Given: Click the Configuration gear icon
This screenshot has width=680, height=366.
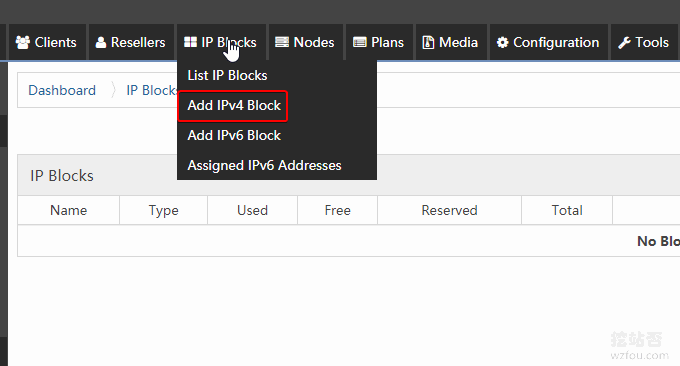Looking at the screenshot, I should [x=503, y=42].
